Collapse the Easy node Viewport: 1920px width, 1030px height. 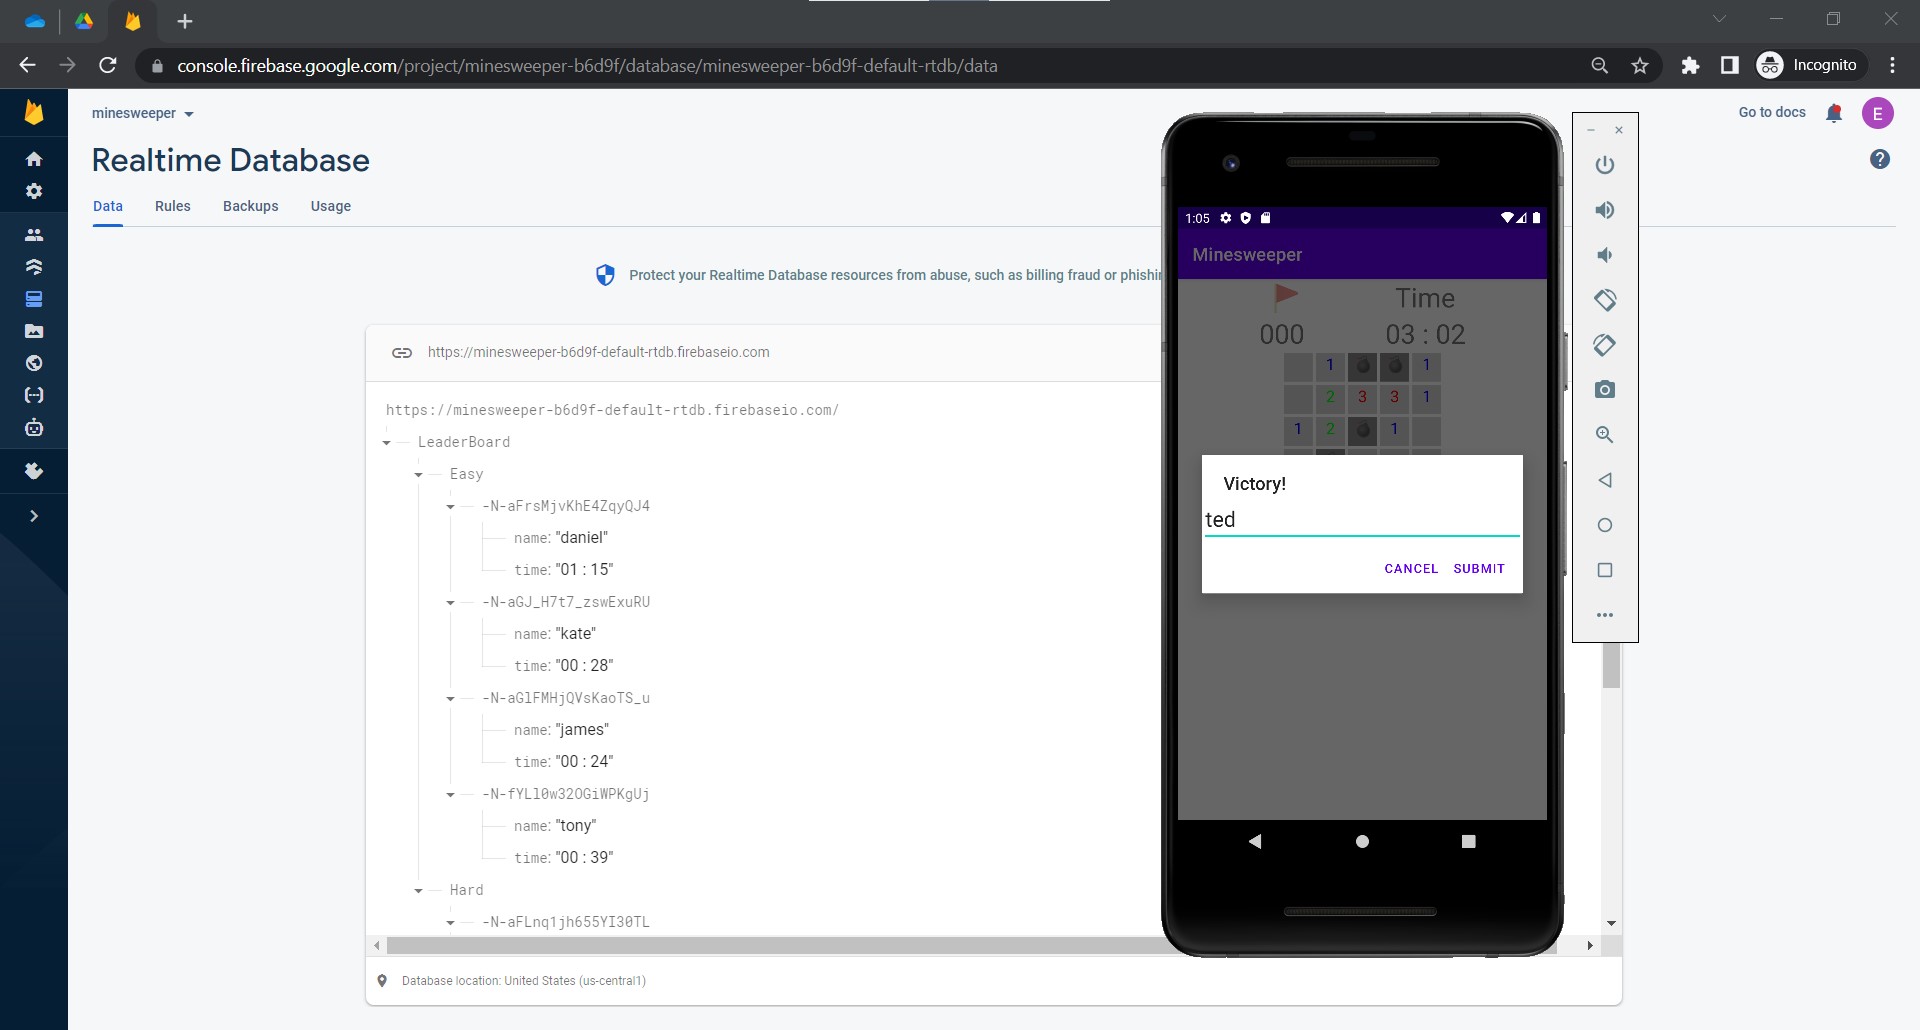(x=419, y=475)
